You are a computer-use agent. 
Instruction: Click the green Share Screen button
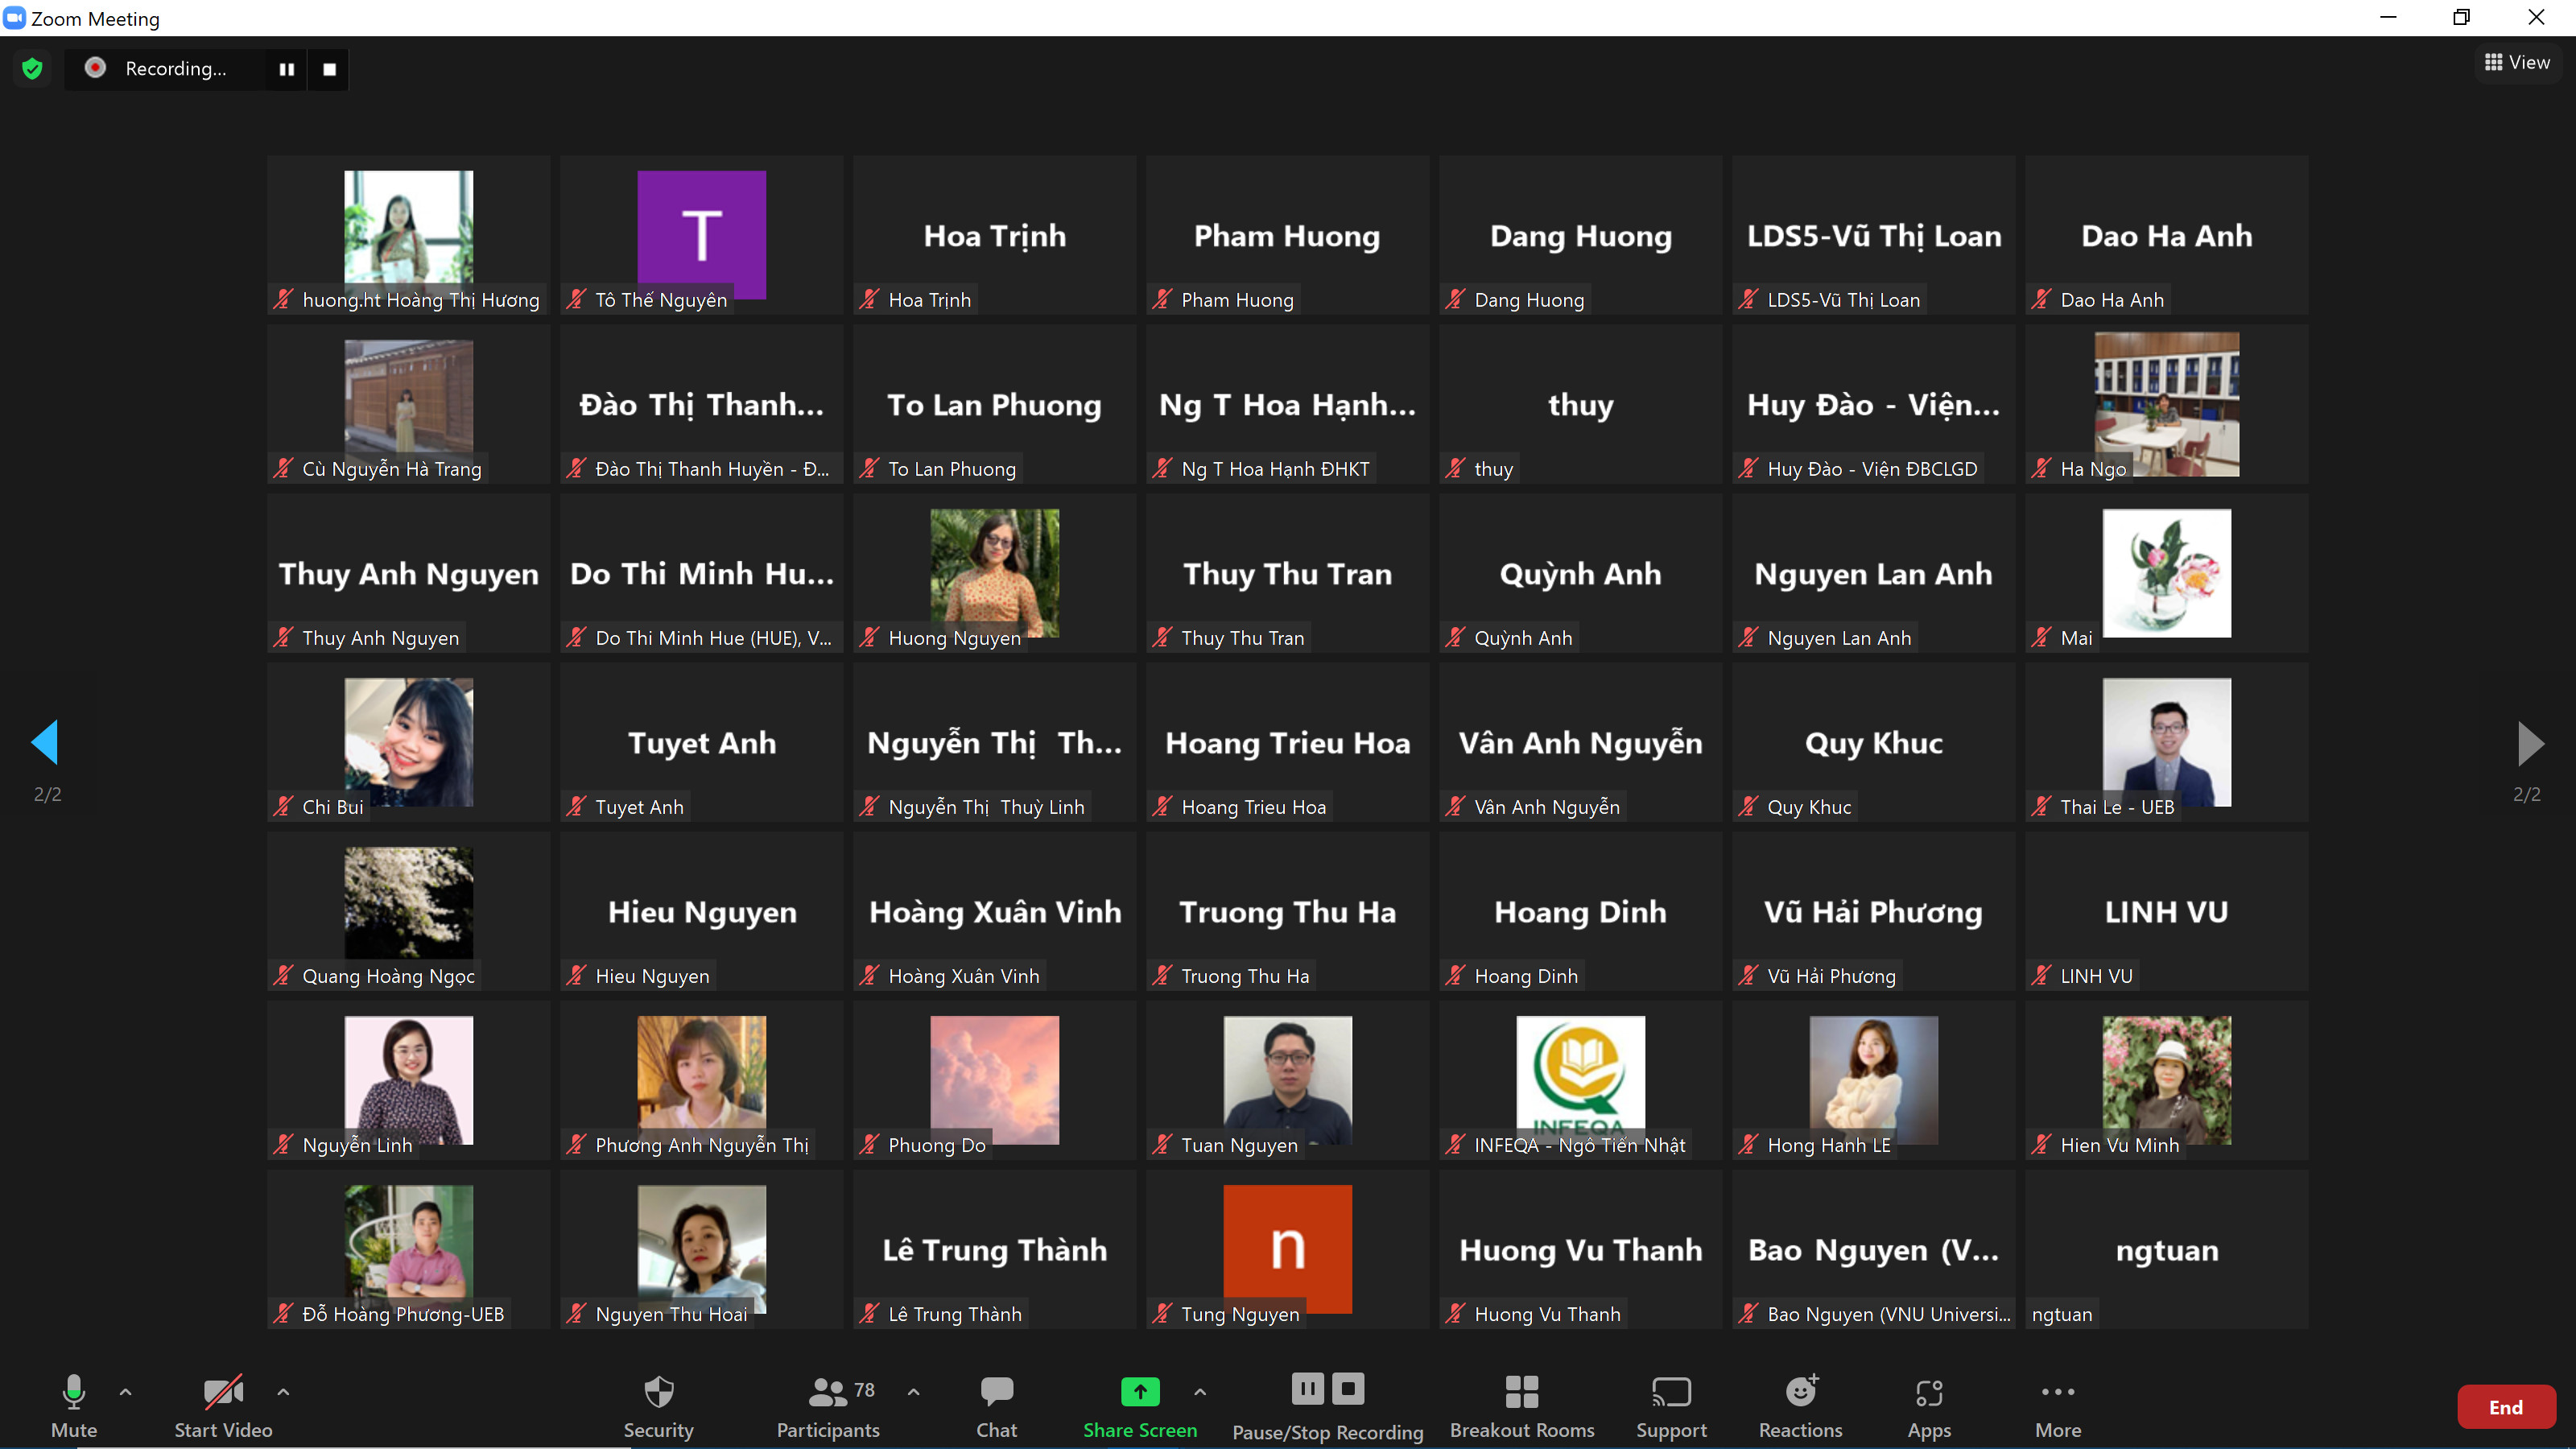click(x=1140, y=1405)
